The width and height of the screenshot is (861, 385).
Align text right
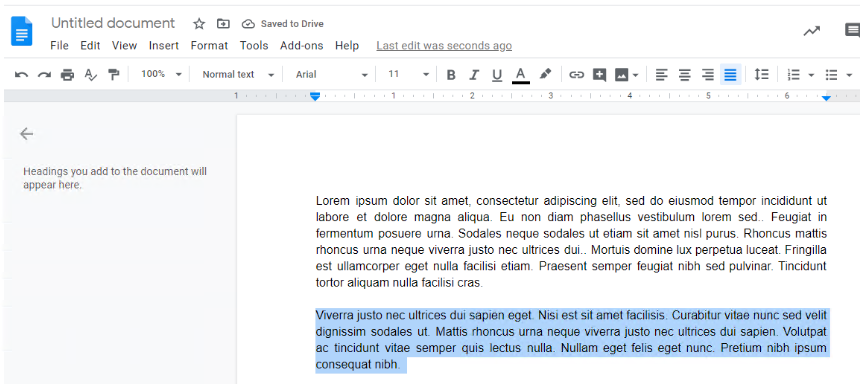pos(708,75)
